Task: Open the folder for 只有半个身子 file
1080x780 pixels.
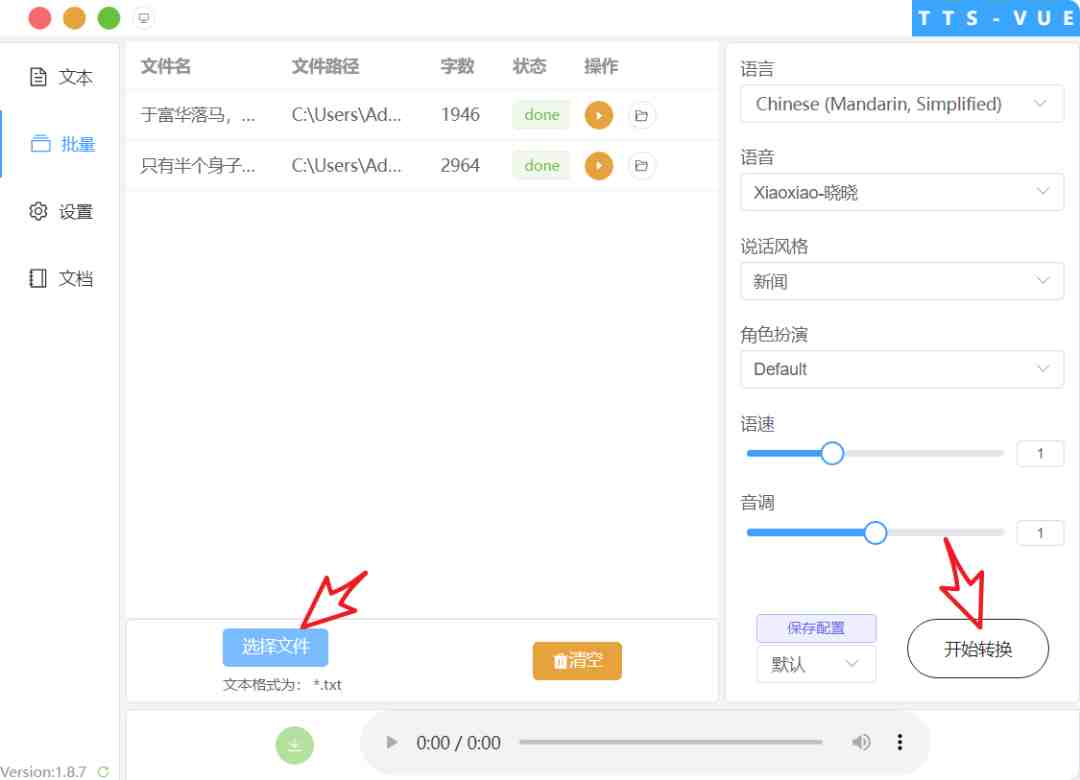Action: pyautogui.click(x=641, y=166)
